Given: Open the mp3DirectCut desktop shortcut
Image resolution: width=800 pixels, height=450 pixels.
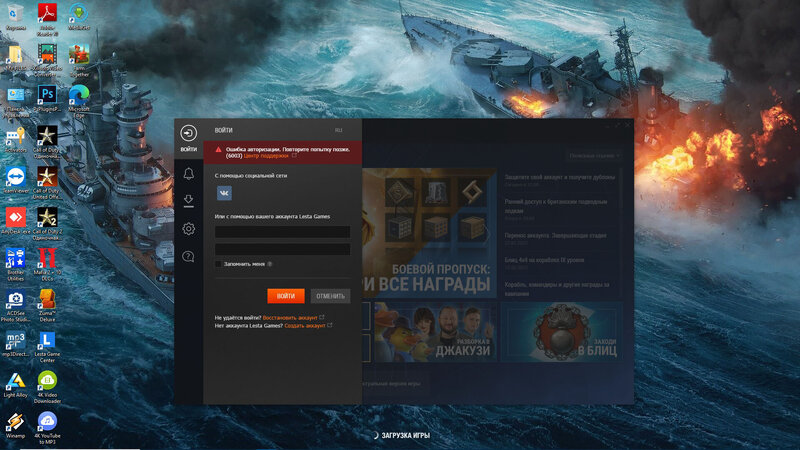Looking at the screenshot, I should [x=15, y=343].
